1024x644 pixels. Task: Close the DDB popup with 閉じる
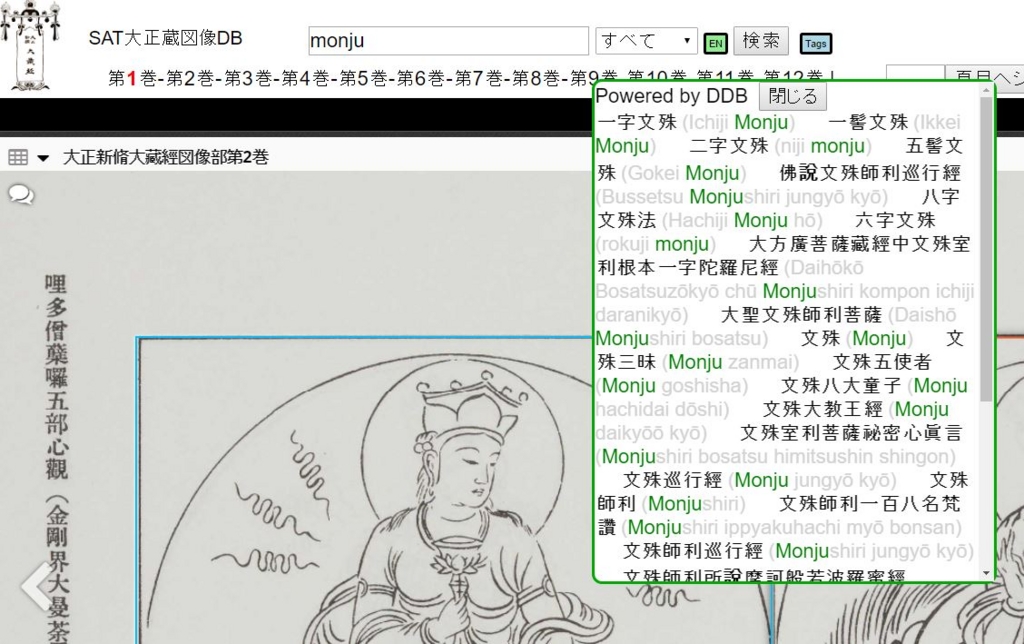point(793,96)
